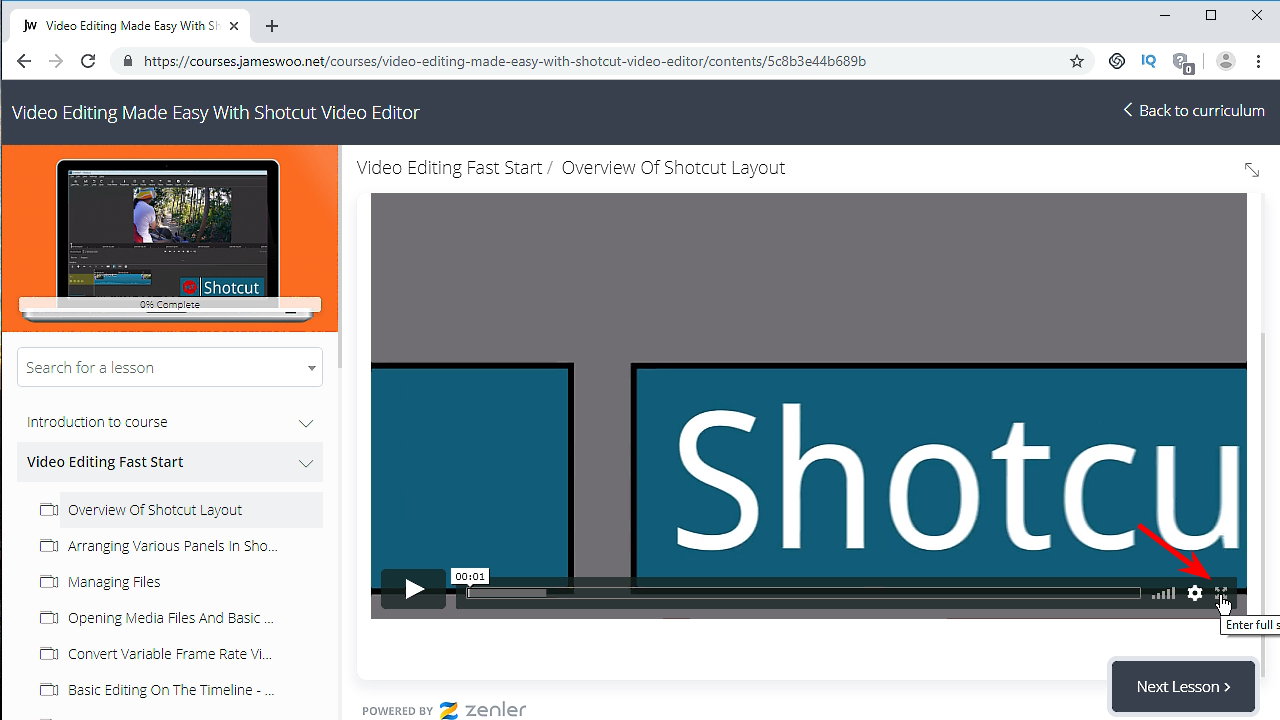Click video icon beside Basic Editing On The Timeline
Viewport: 1280px width, 720px height.
(49, 690)
